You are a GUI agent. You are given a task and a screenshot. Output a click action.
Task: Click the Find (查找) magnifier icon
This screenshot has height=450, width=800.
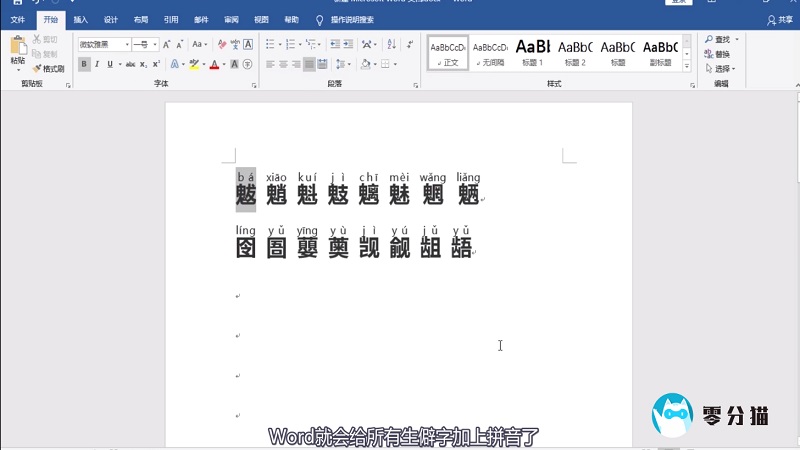coord(709,39)
